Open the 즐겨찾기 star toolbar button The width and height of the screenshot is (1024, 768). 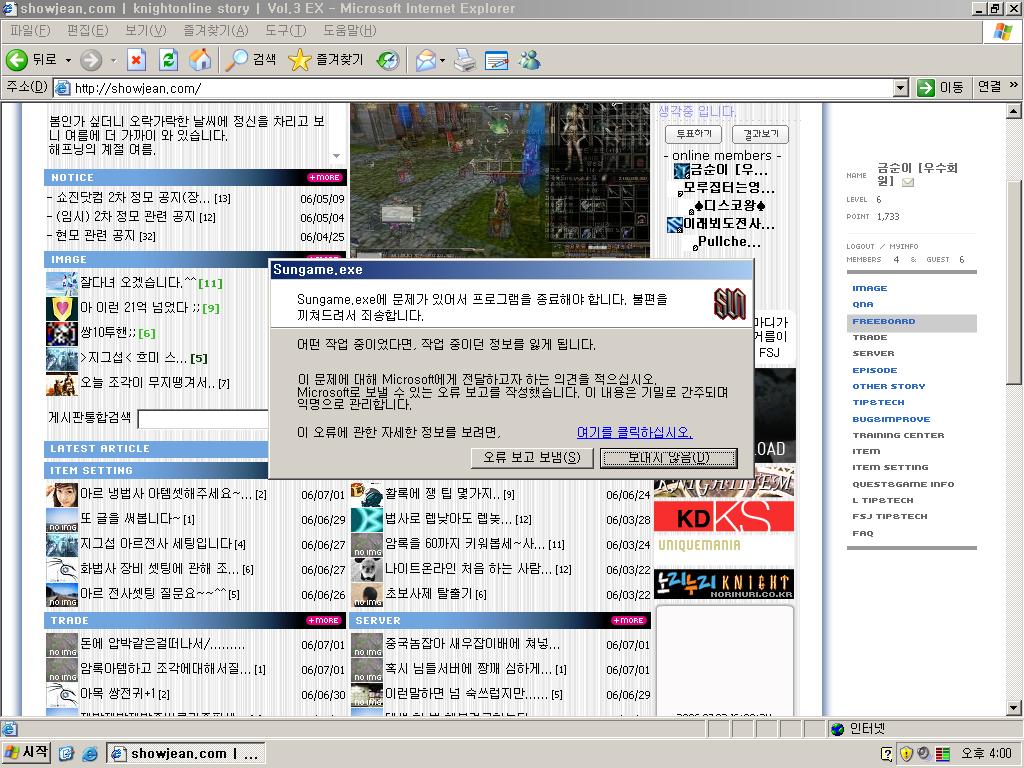(325, 60)
